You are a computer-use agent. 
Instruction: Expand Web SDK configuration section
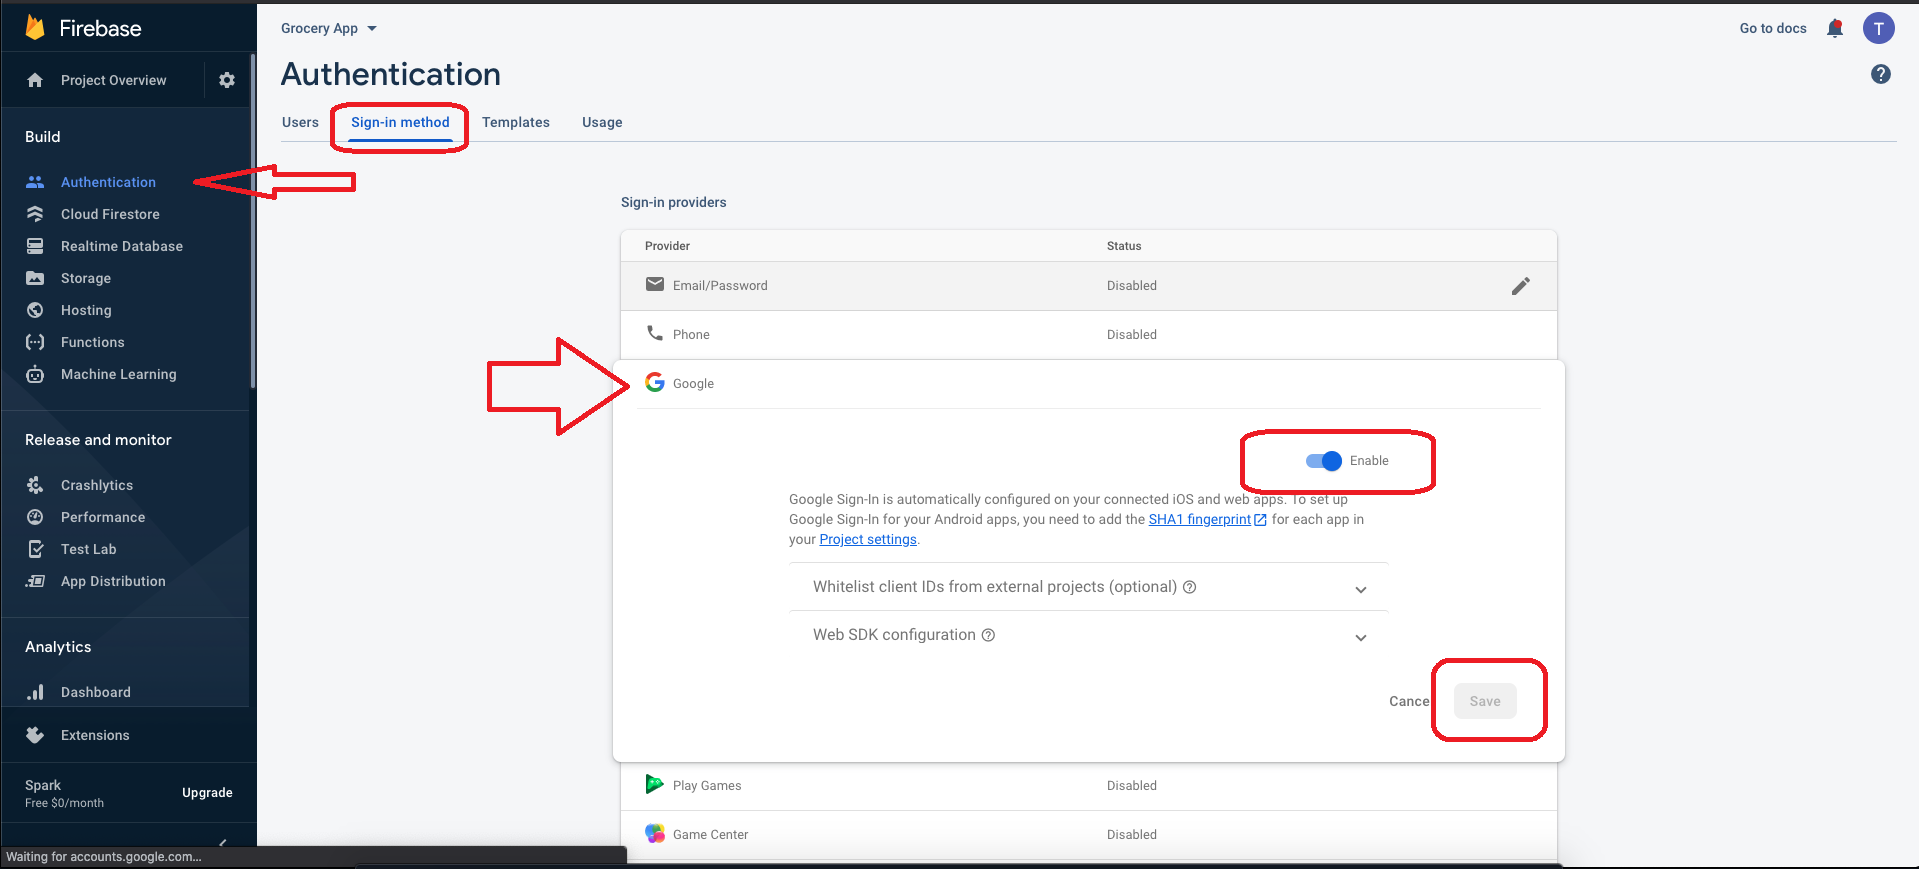[1360, 637]
